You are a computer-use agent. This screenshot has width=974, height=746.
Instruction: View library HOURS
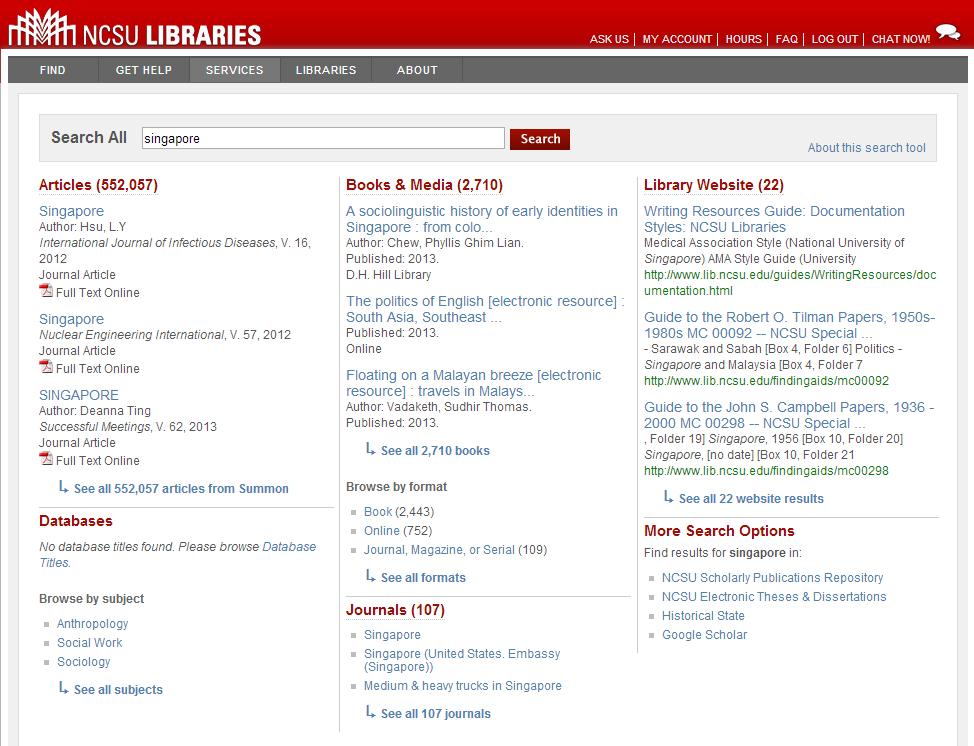coord(744,39)
